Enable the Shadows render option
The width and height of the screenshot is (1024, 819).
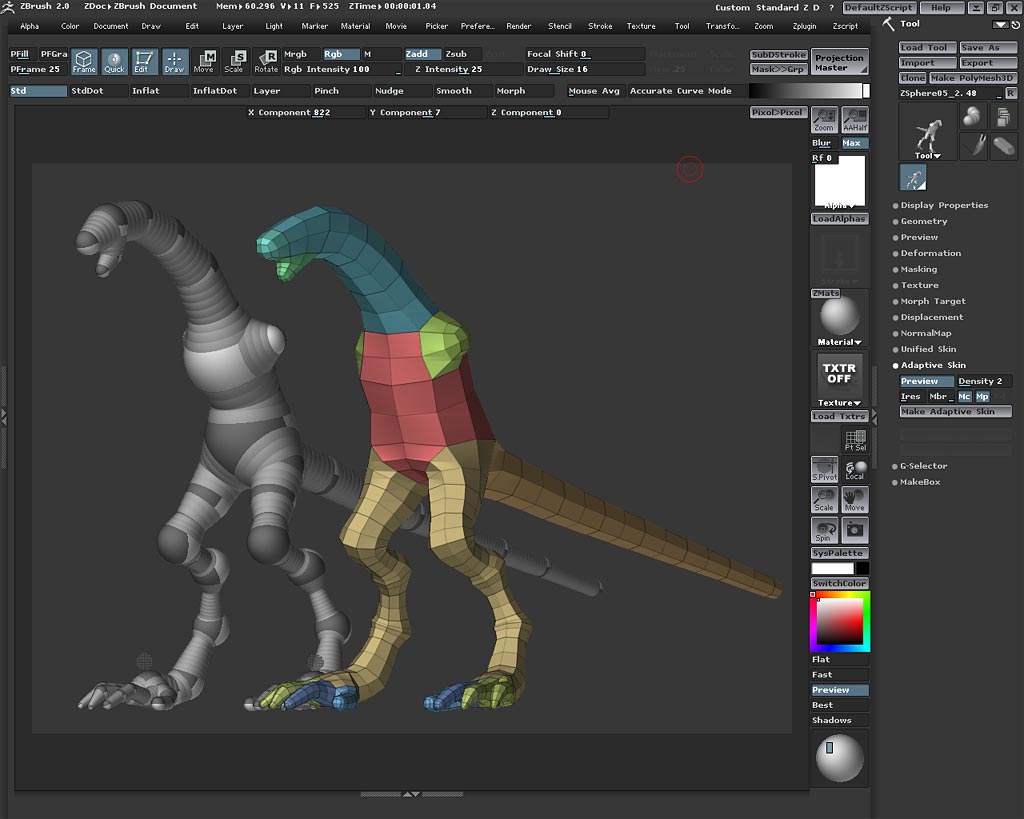[839, 720]
